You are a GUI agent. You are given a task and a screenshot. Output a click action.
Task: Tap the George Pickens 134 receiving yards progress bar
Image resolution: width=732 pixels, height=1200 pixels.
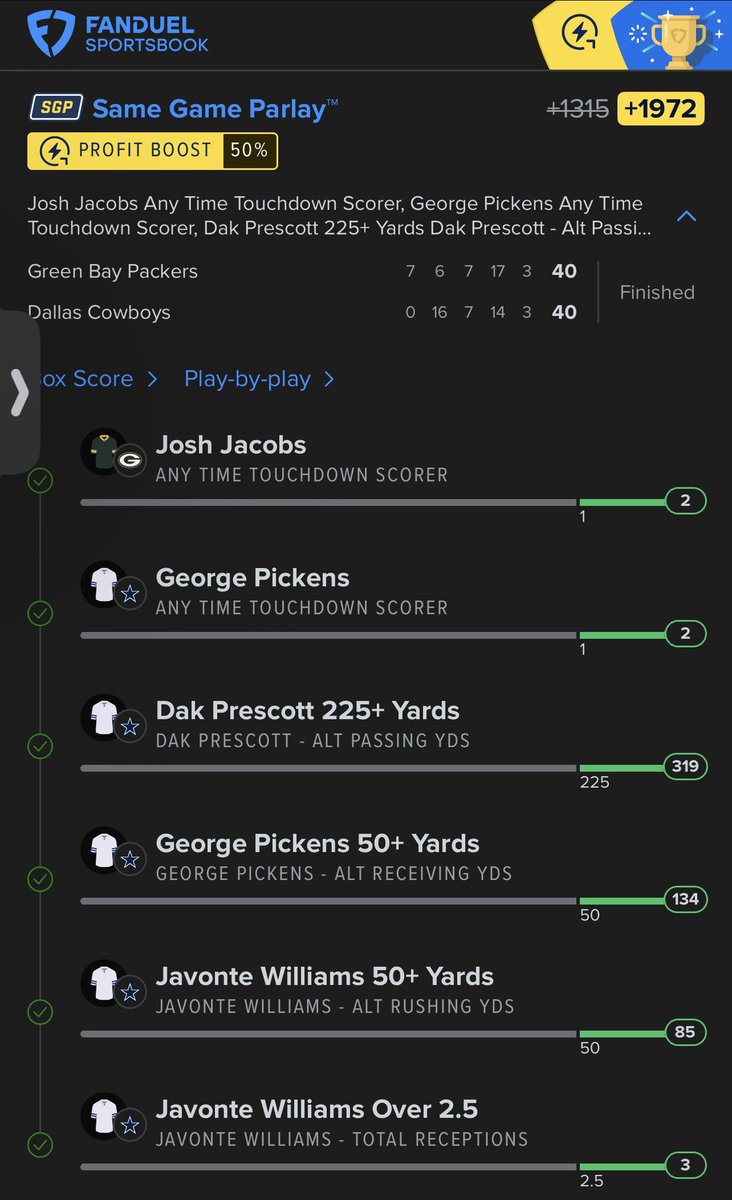tap(393, 900)
